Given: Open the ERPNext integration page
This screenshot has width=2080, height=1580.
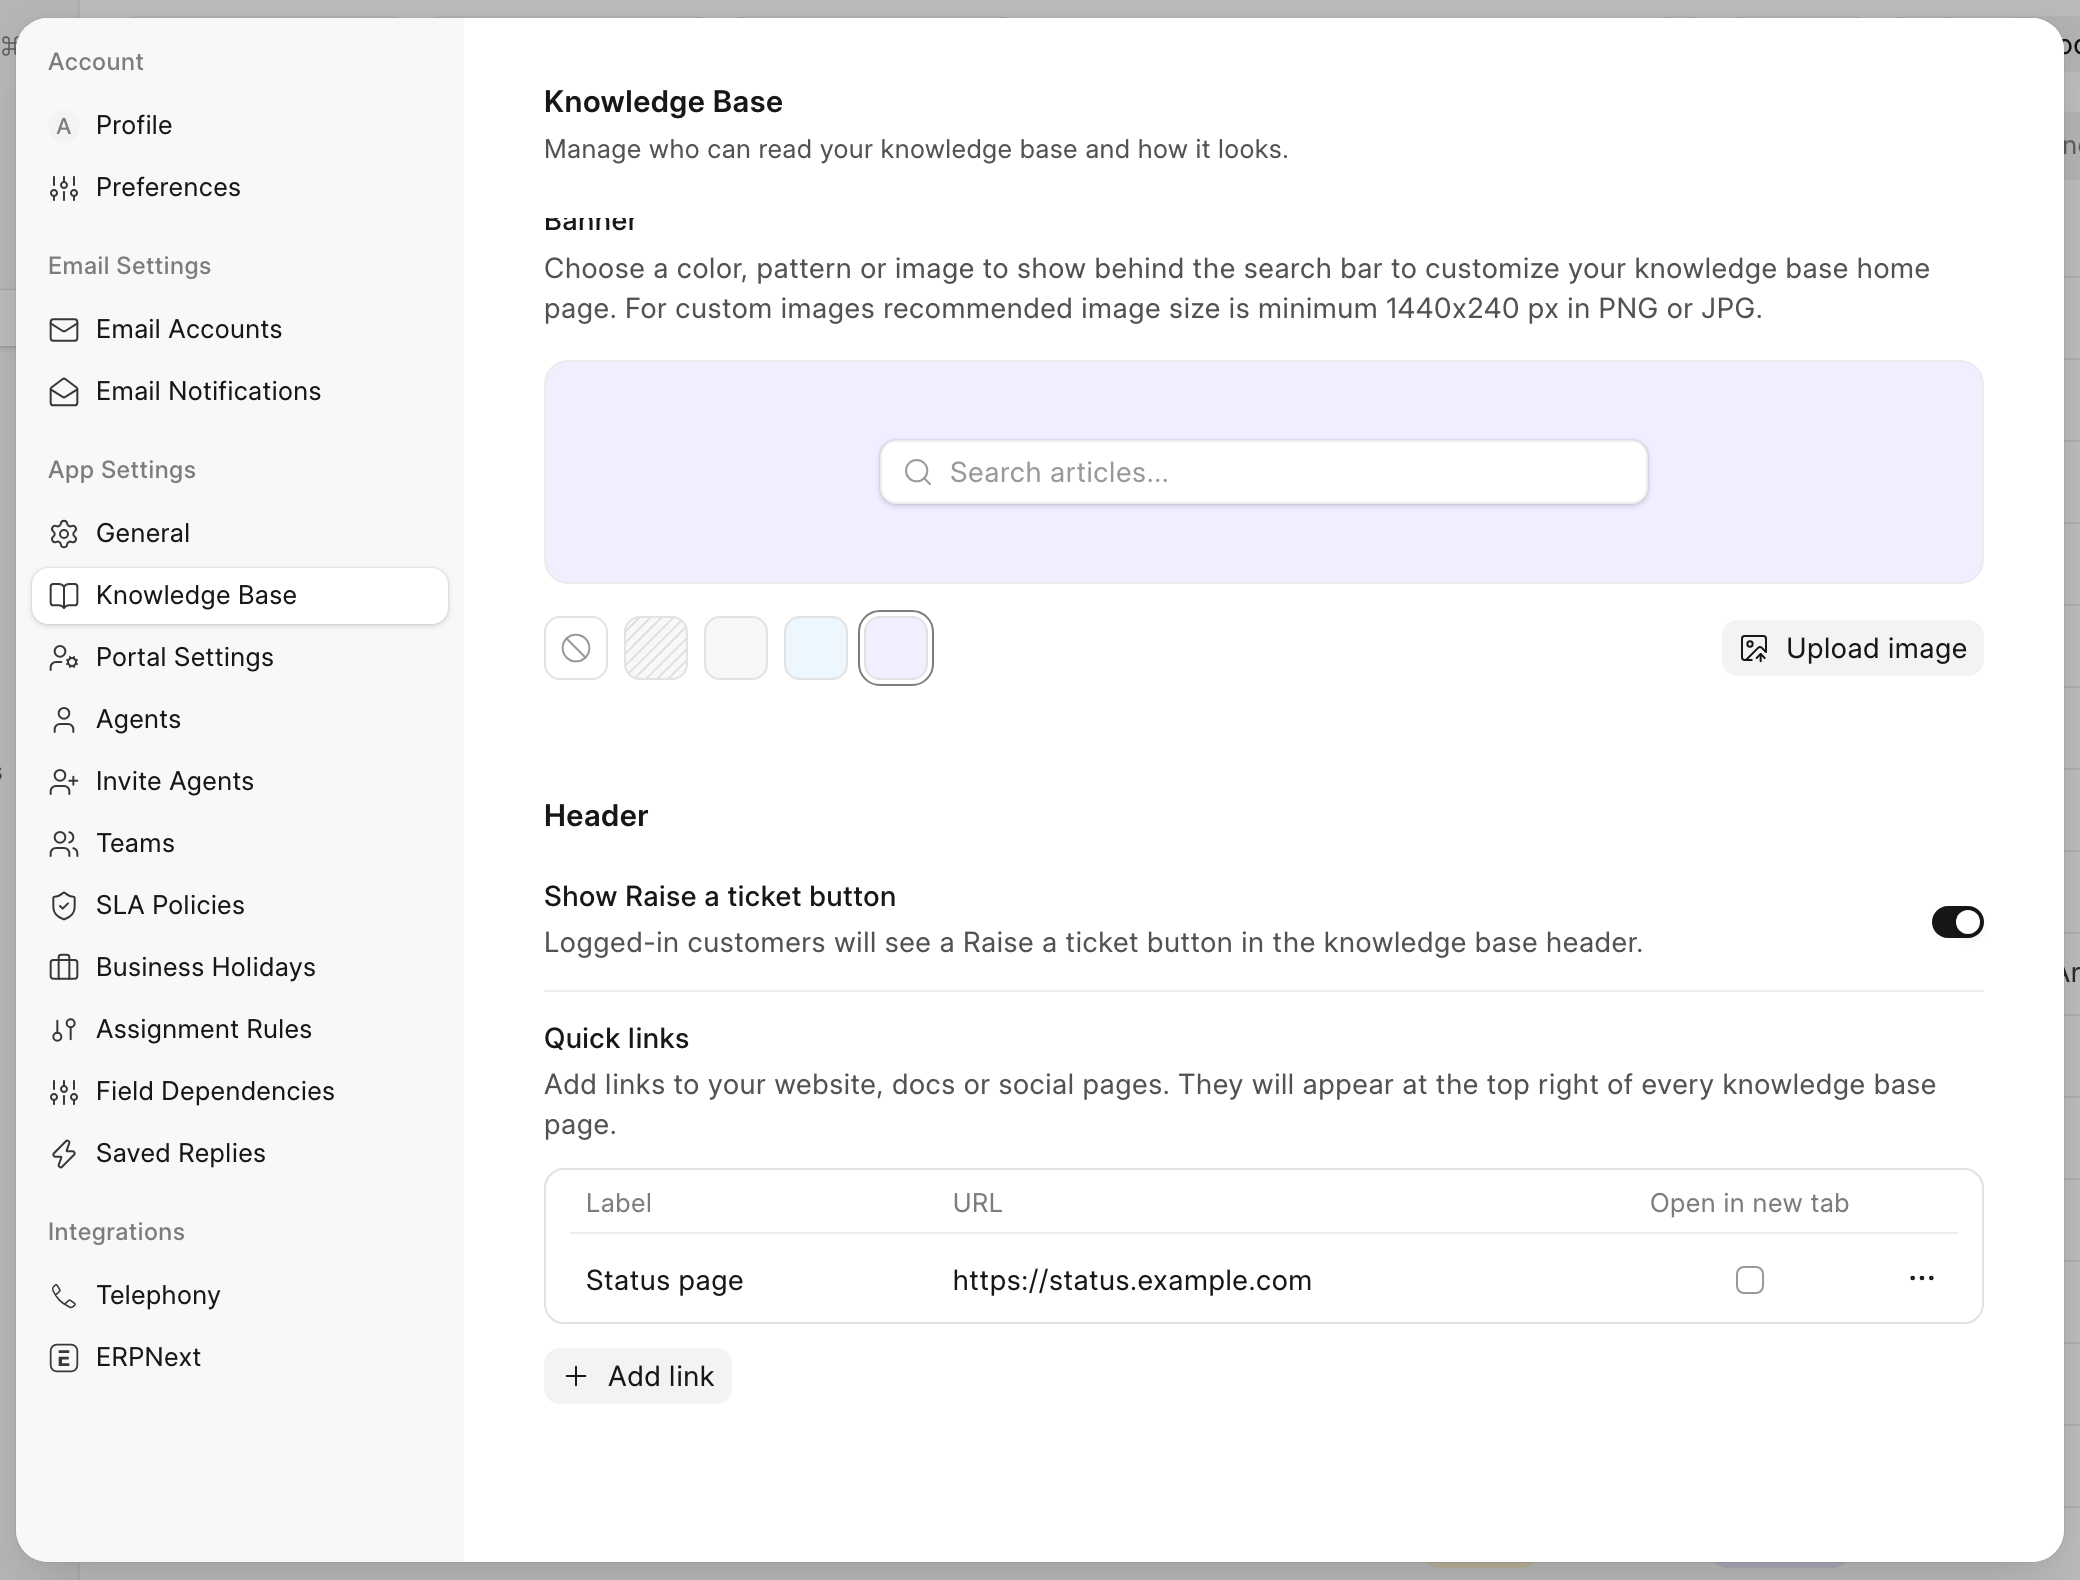Looking at the screenshot, I should pos(240,1358).
